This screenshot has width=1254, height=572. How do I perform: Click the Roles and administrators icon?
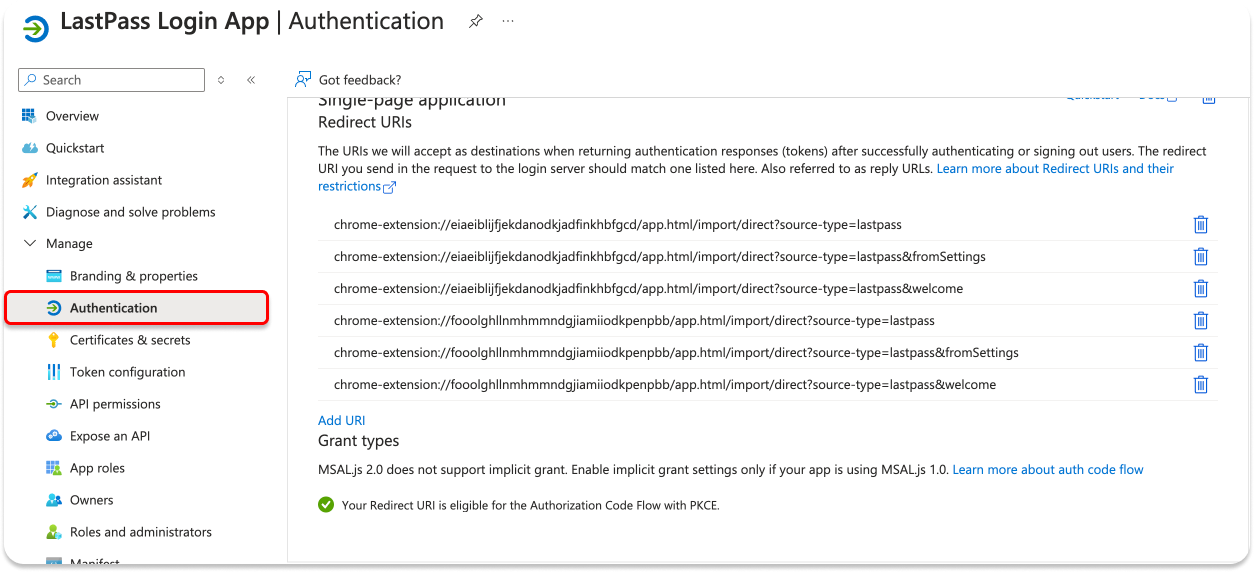pyautogui.click(x=54, y=532)
